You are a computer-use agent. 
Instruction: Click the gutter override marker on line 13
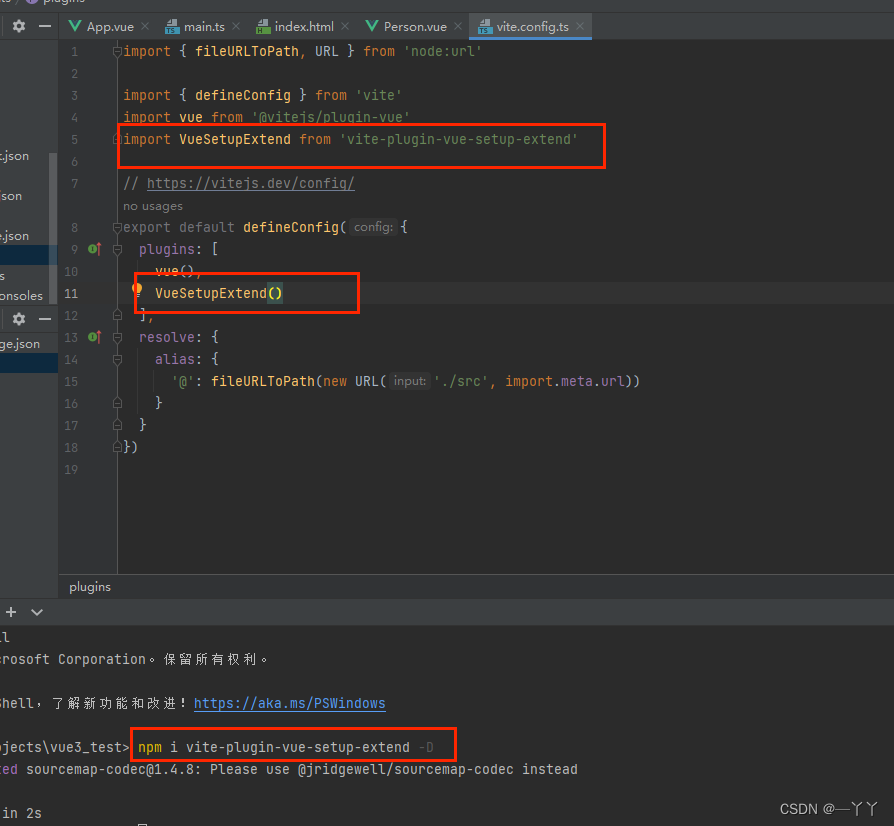[95, 337]
